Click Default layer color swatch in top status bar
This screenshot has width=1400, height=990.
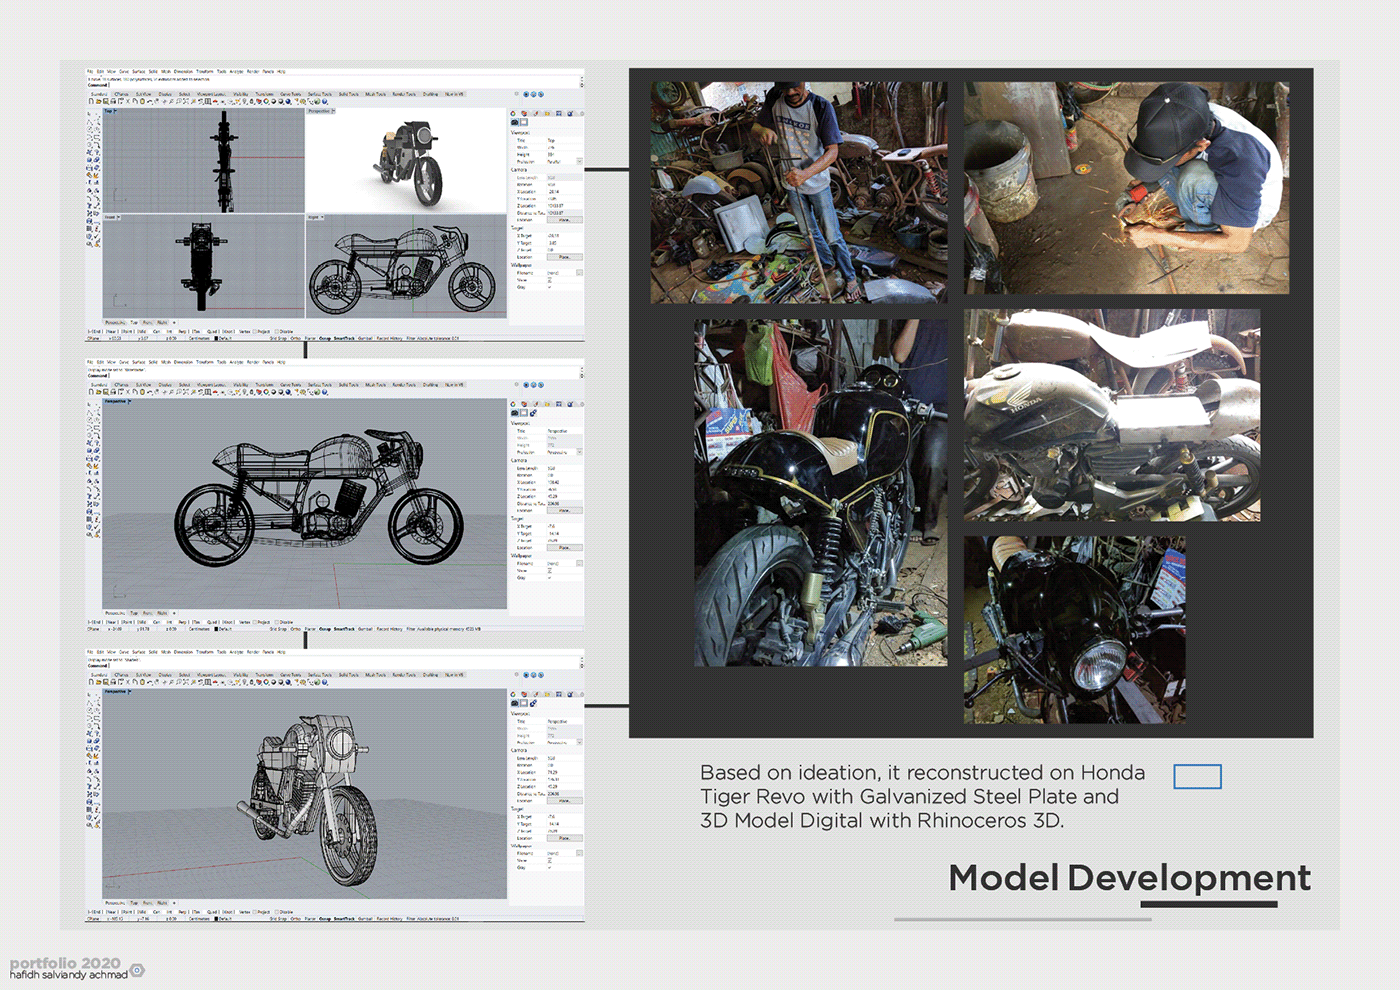coord(216,338)
